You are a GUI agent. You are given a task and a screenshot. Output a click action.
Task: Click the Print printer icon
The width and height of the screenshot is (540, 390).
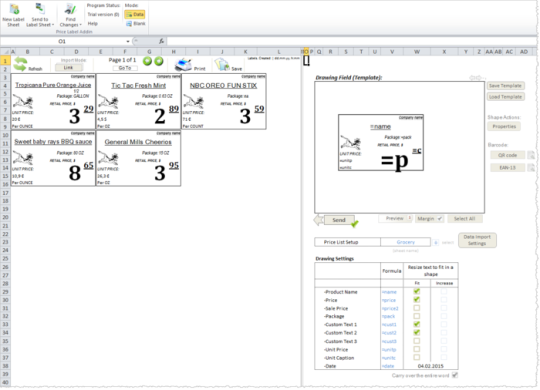click(184, 64)
